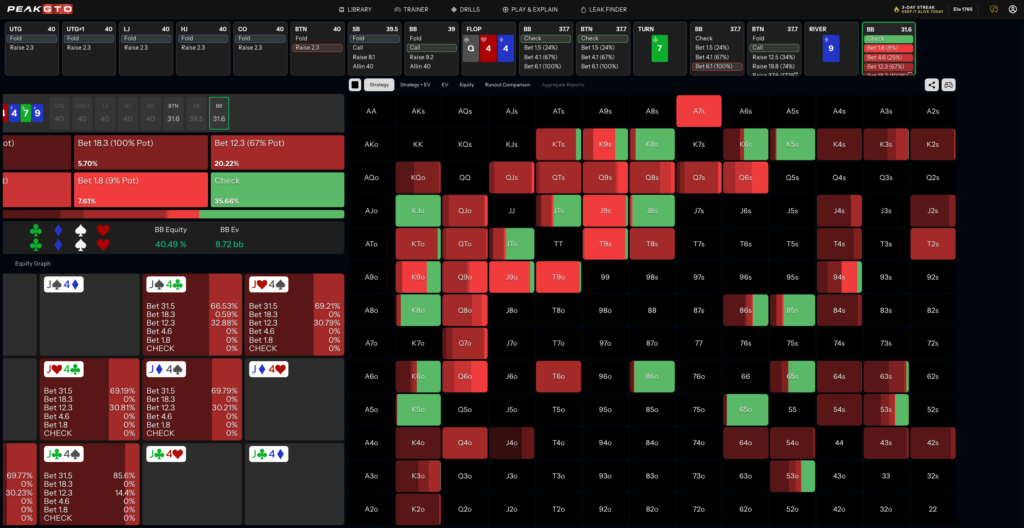Click first-row blue diamond suit filter
The height and width of the screenshot is (528, 1024).
[x=58, y=230]
